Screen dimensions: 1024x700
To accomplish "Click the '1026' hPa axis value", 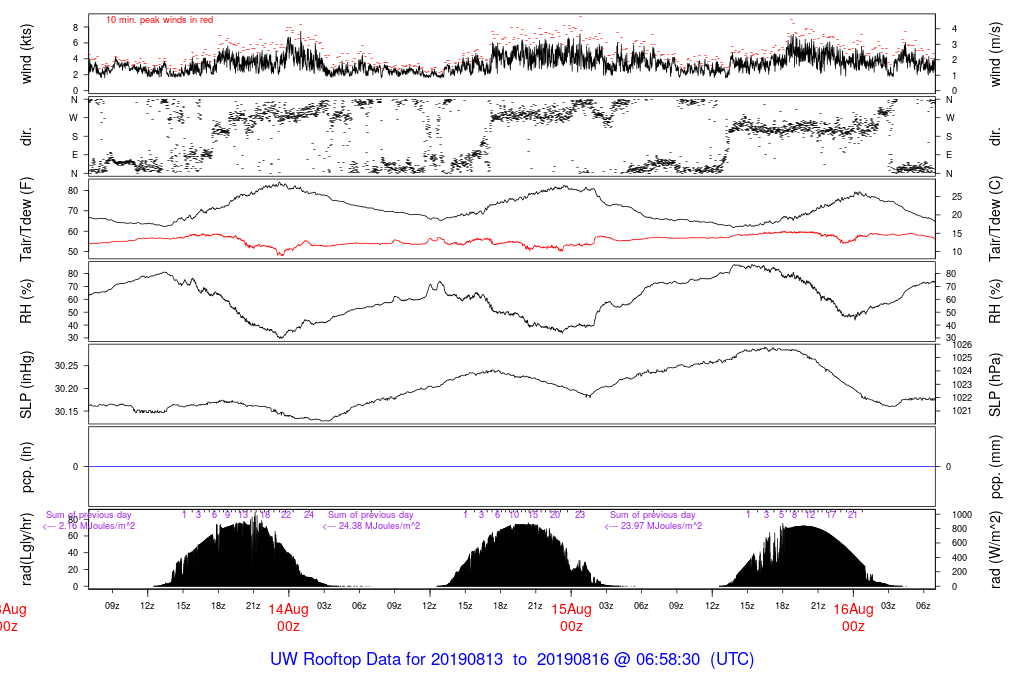I will 962,345.
